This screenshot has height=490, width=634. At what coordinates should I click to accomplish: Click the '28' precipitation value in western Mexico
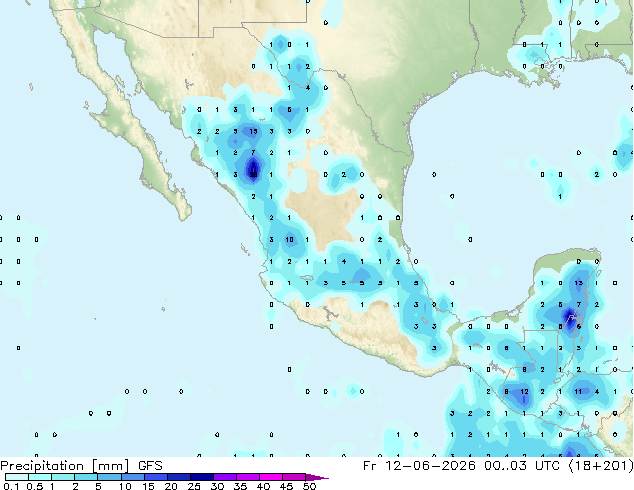click(x=253, y=175)
